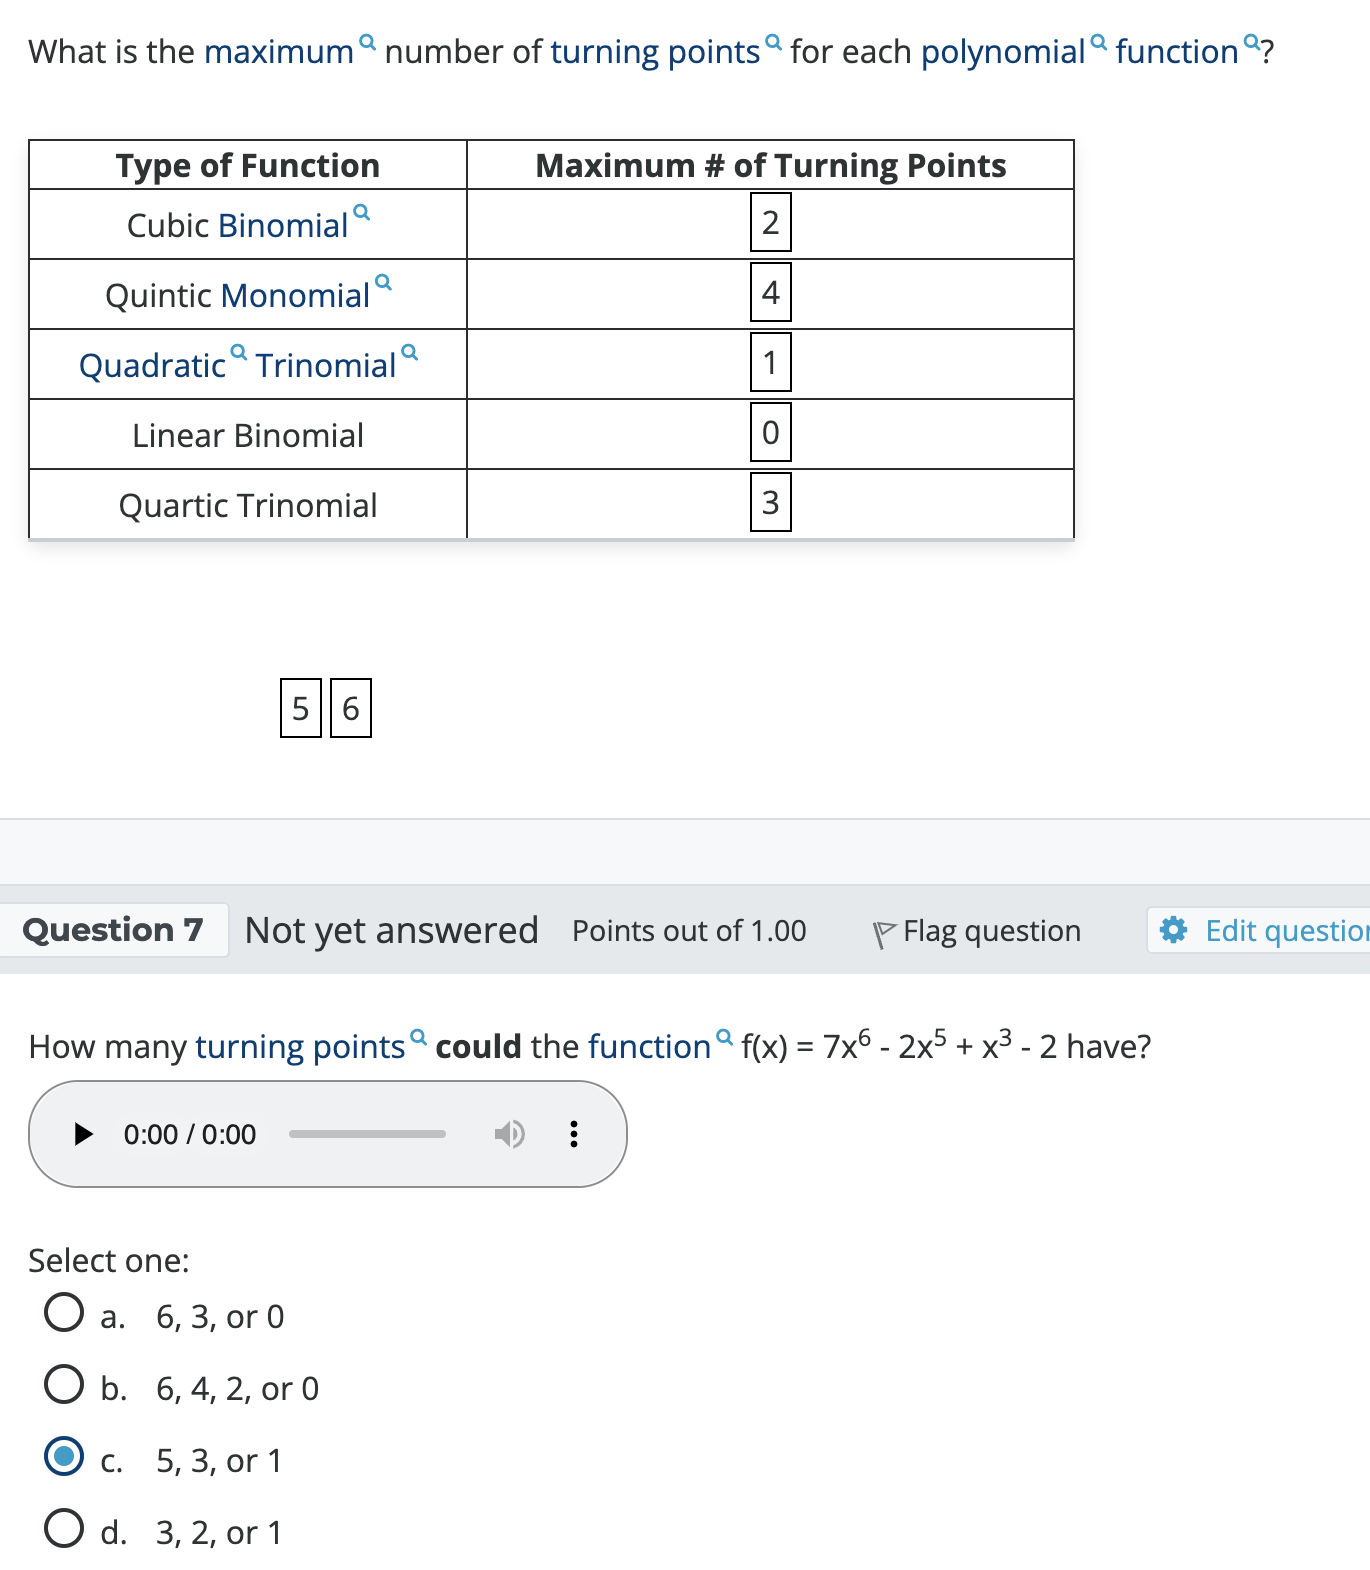Click magnifier icon after Trinomial glossary term
Image resolution: width=1370 pixels, height=1570 pixels.
tap(410, 352)
